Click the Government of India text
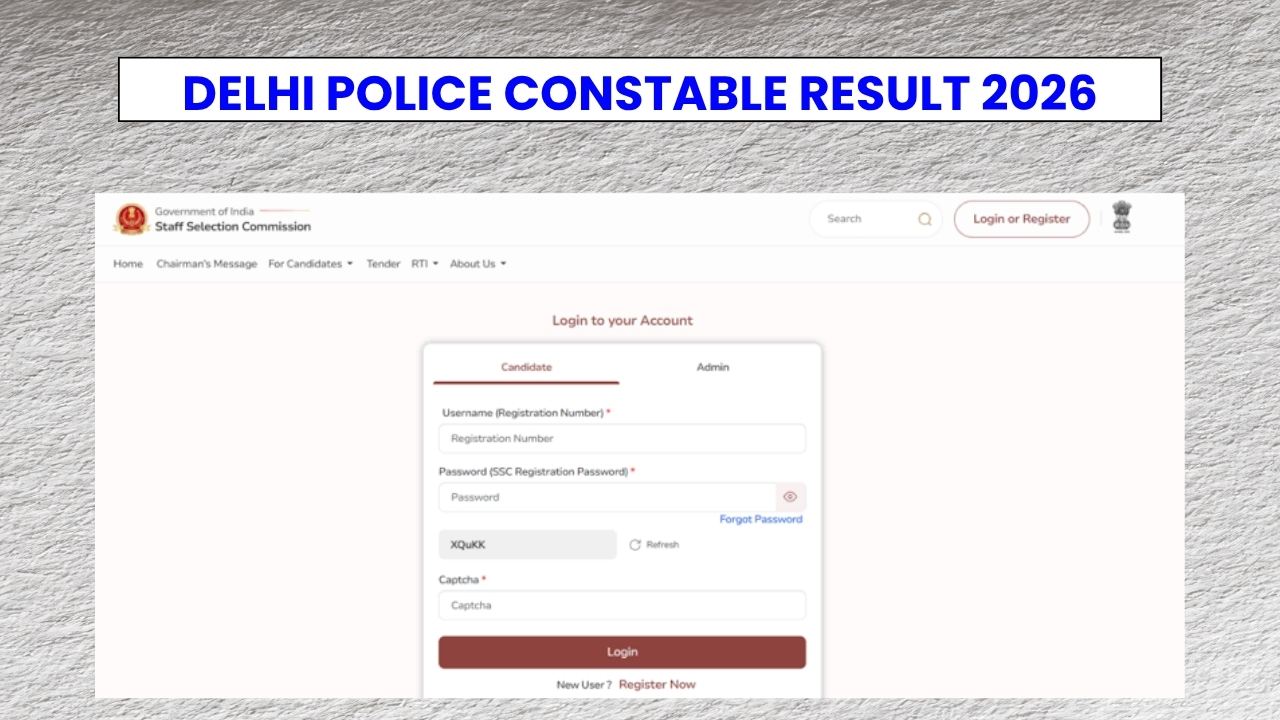The height and width of the screenshot is (720, 1280). [204, 212]
